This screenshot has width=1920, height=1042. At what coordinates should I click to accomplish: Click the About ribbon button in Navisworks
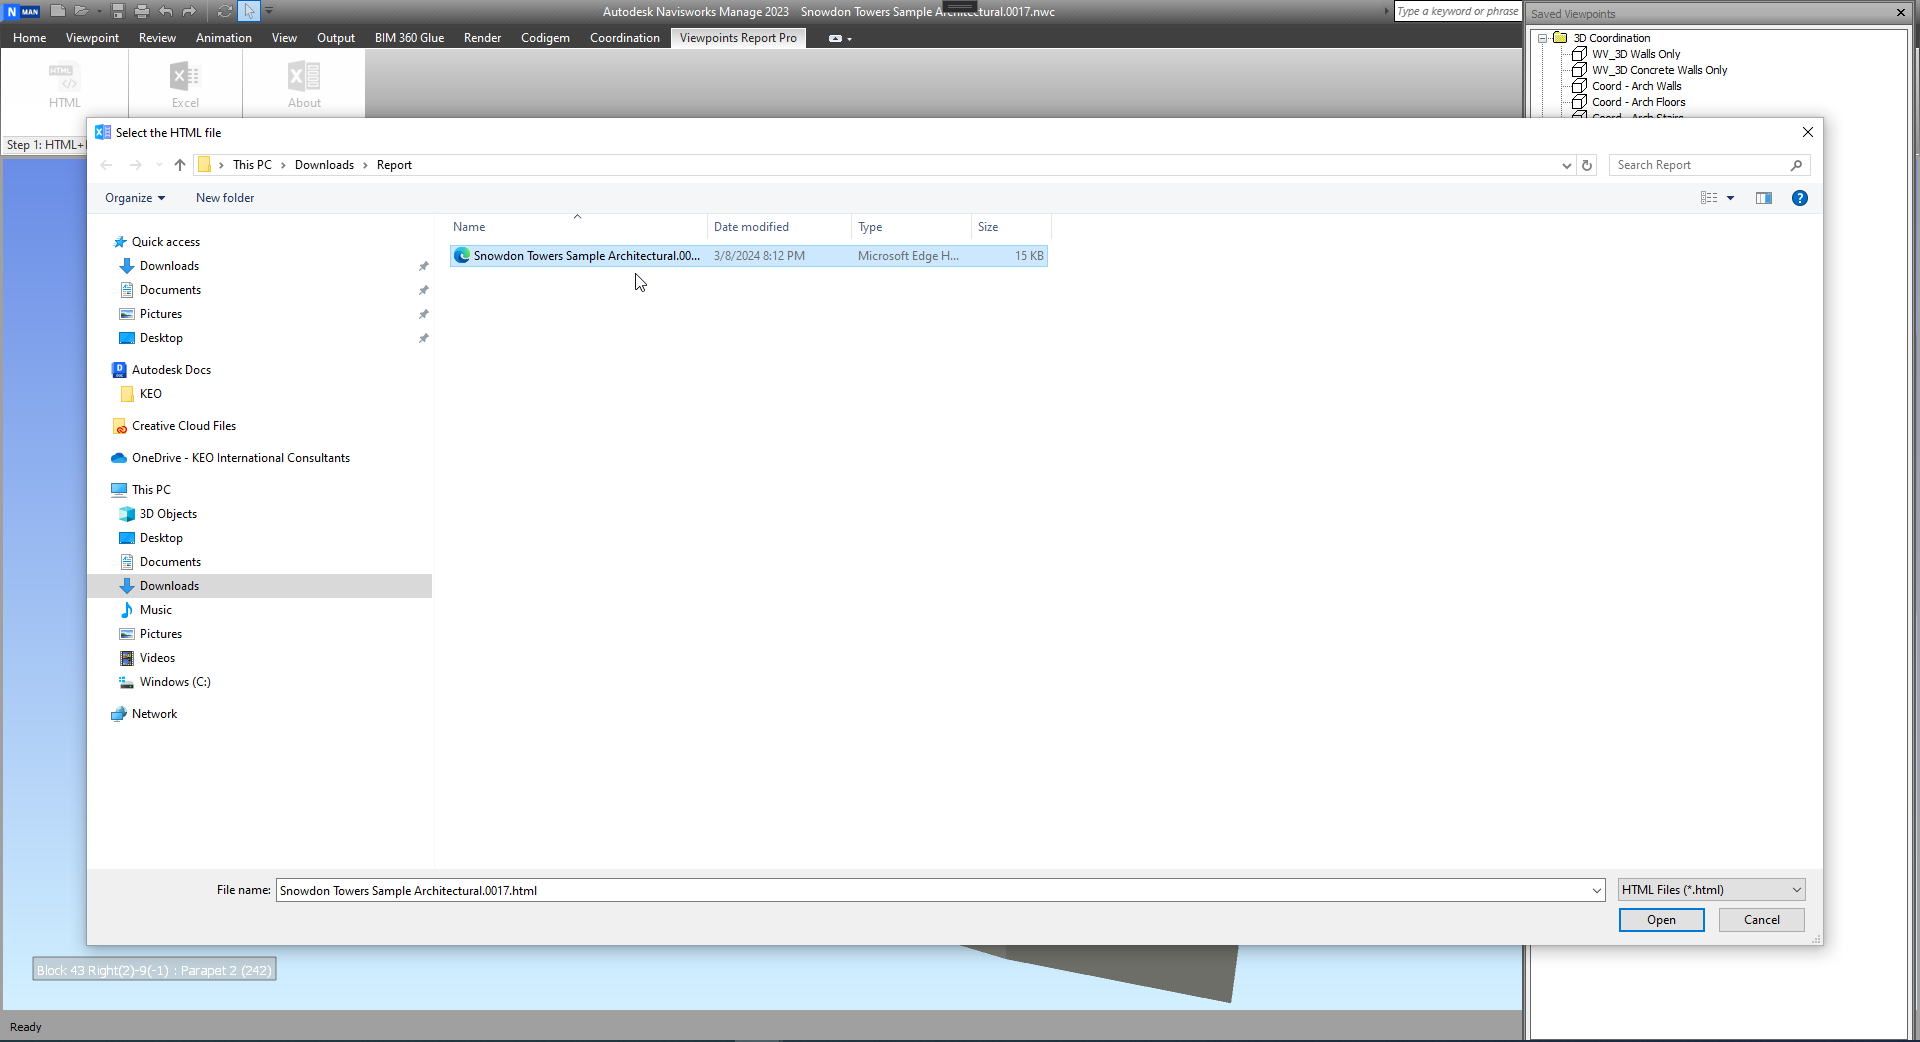[304, 85]
